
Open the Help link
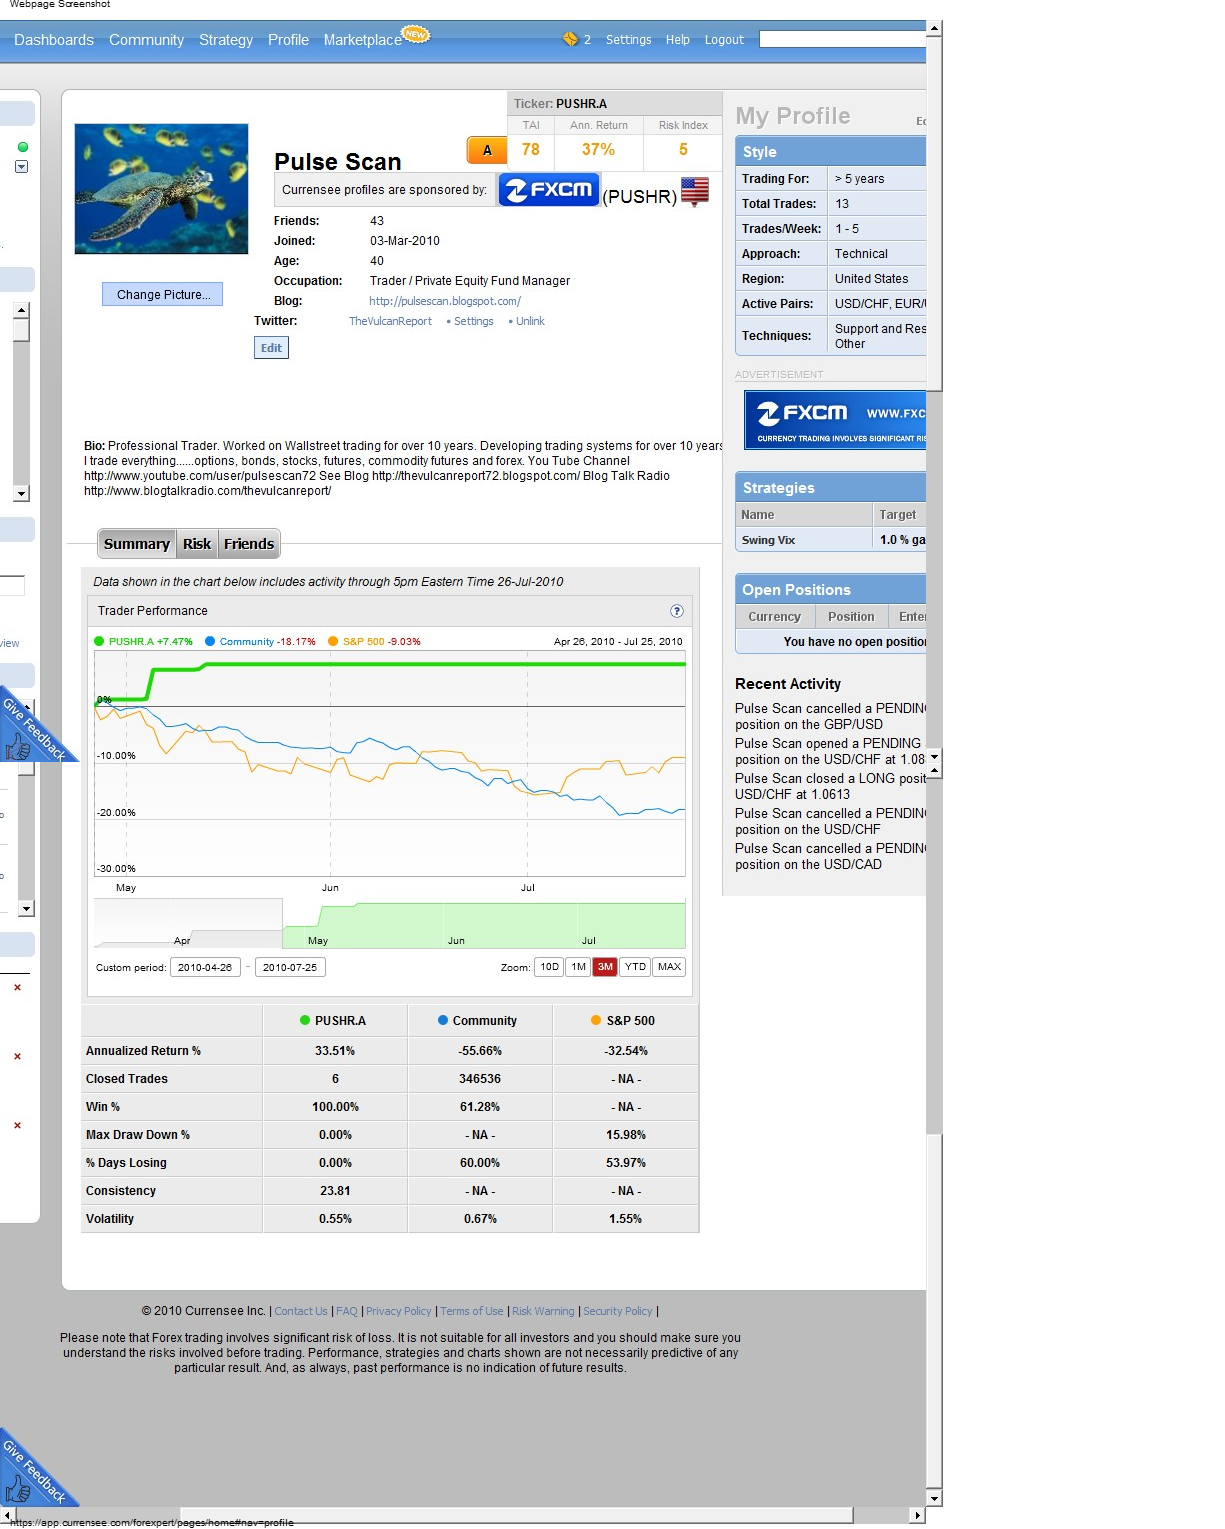tap(678, 40)
